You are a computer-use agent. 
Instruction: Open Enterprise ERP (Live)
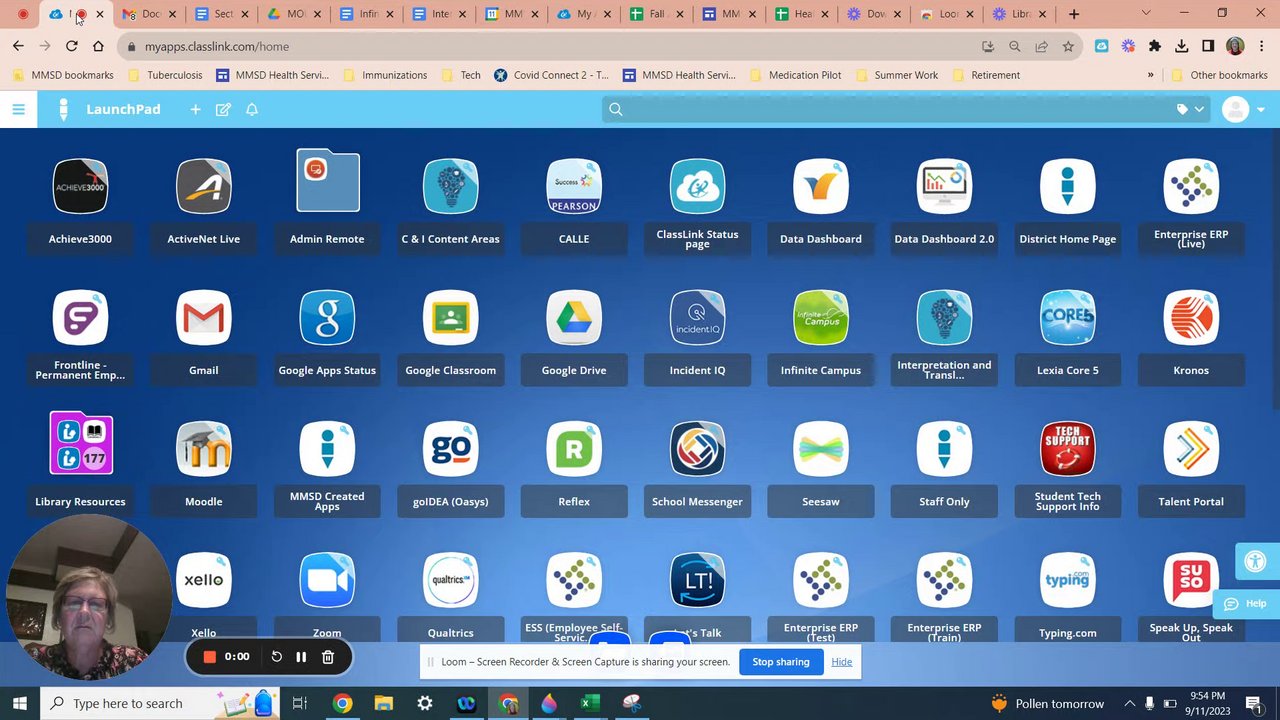tap(1191, 186)
